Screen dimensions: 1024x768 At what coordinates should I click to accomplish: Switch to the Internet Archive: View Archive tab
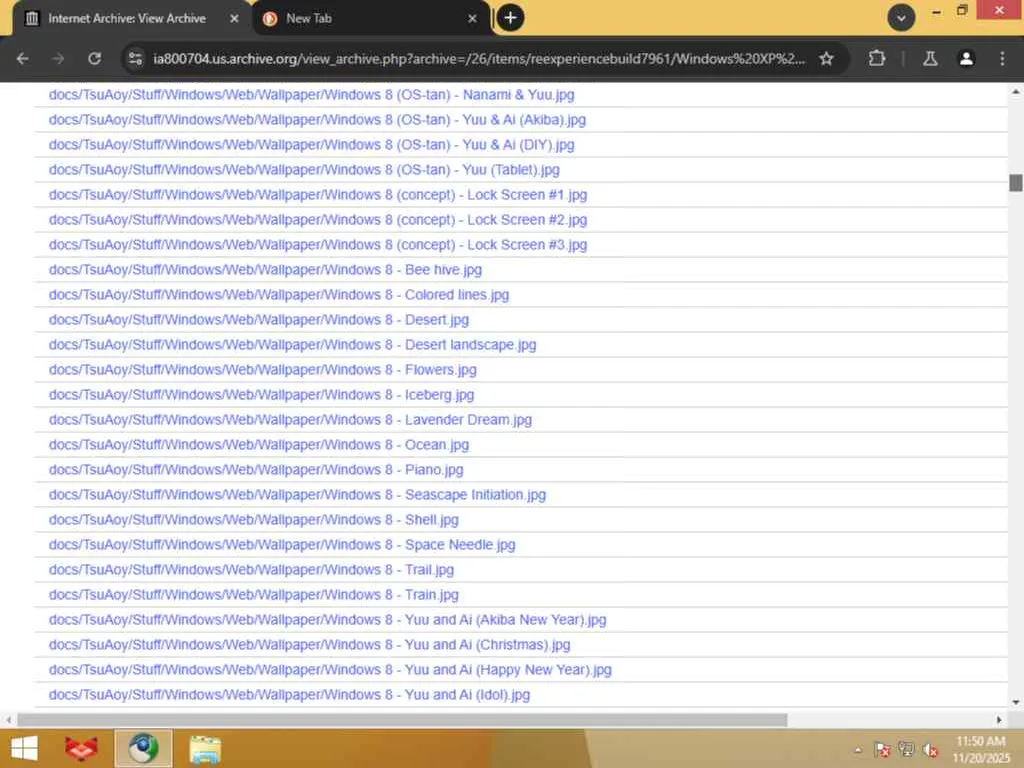127,18
